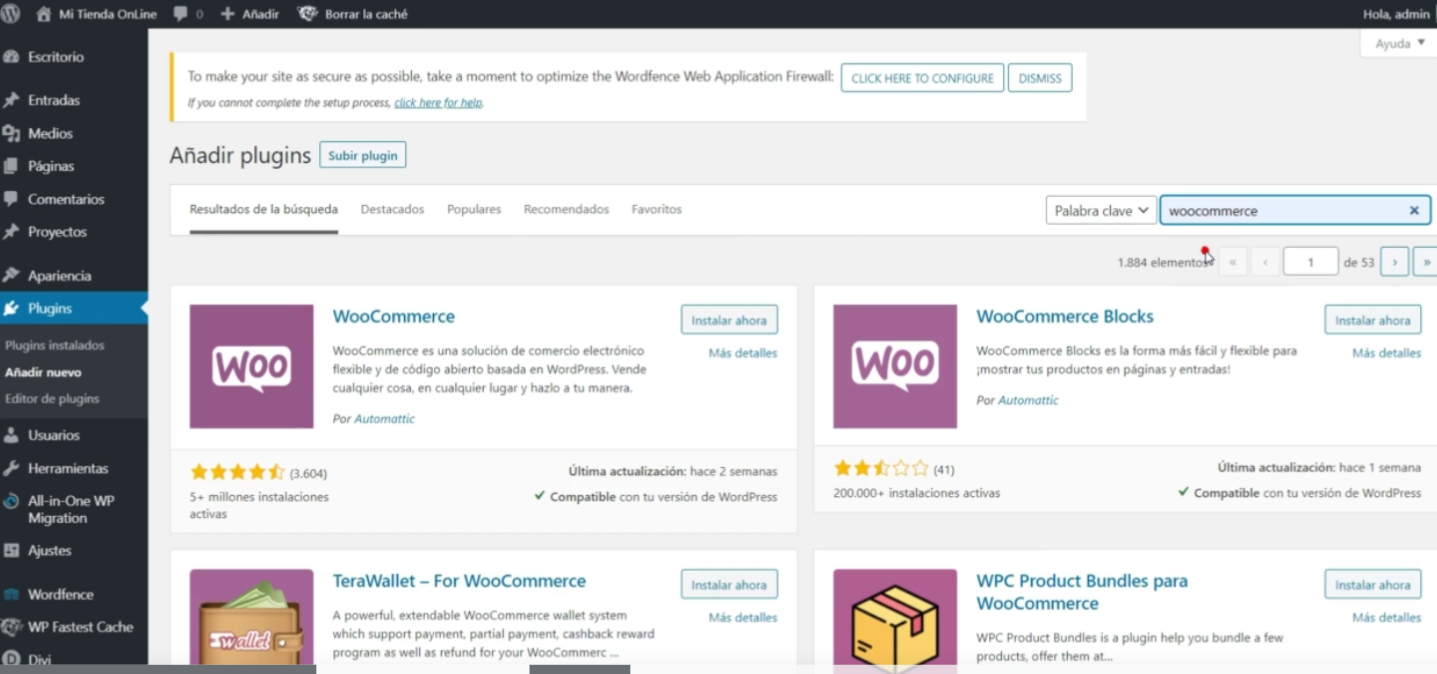The height and width of the screenshot is (674, 1437).
Task: Dismiss the Wordfence firewall notice
Action: [x=1040, y=78]
